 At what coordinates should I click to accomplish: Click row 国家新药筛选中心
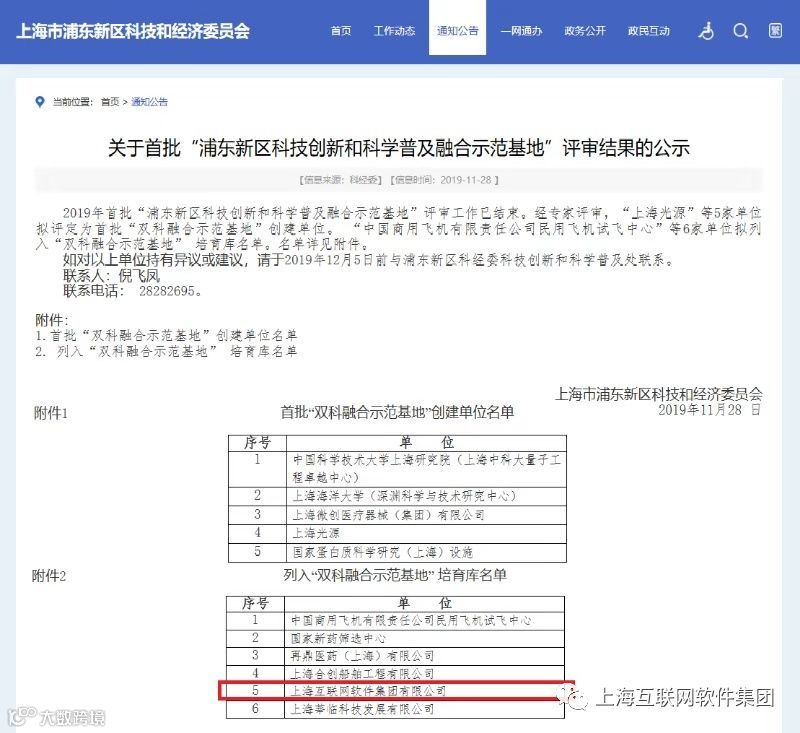tap(395, 639)
